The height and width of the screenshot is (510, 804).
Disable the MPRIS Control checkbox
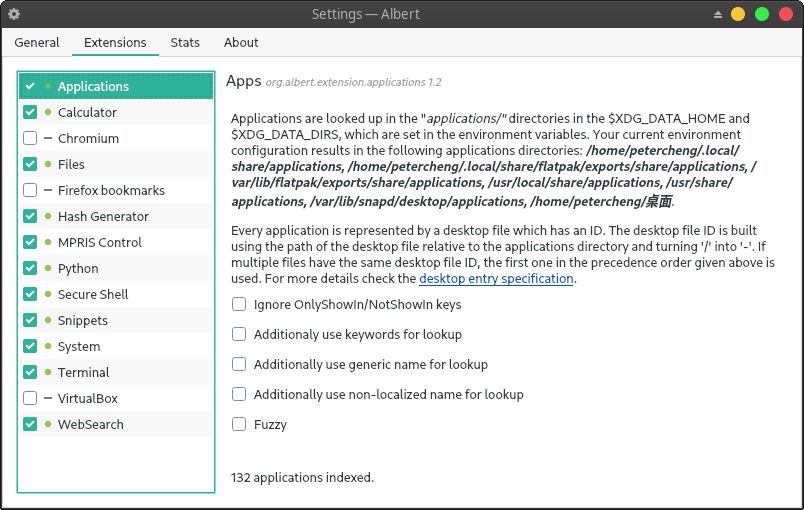[x=30, y=242]
